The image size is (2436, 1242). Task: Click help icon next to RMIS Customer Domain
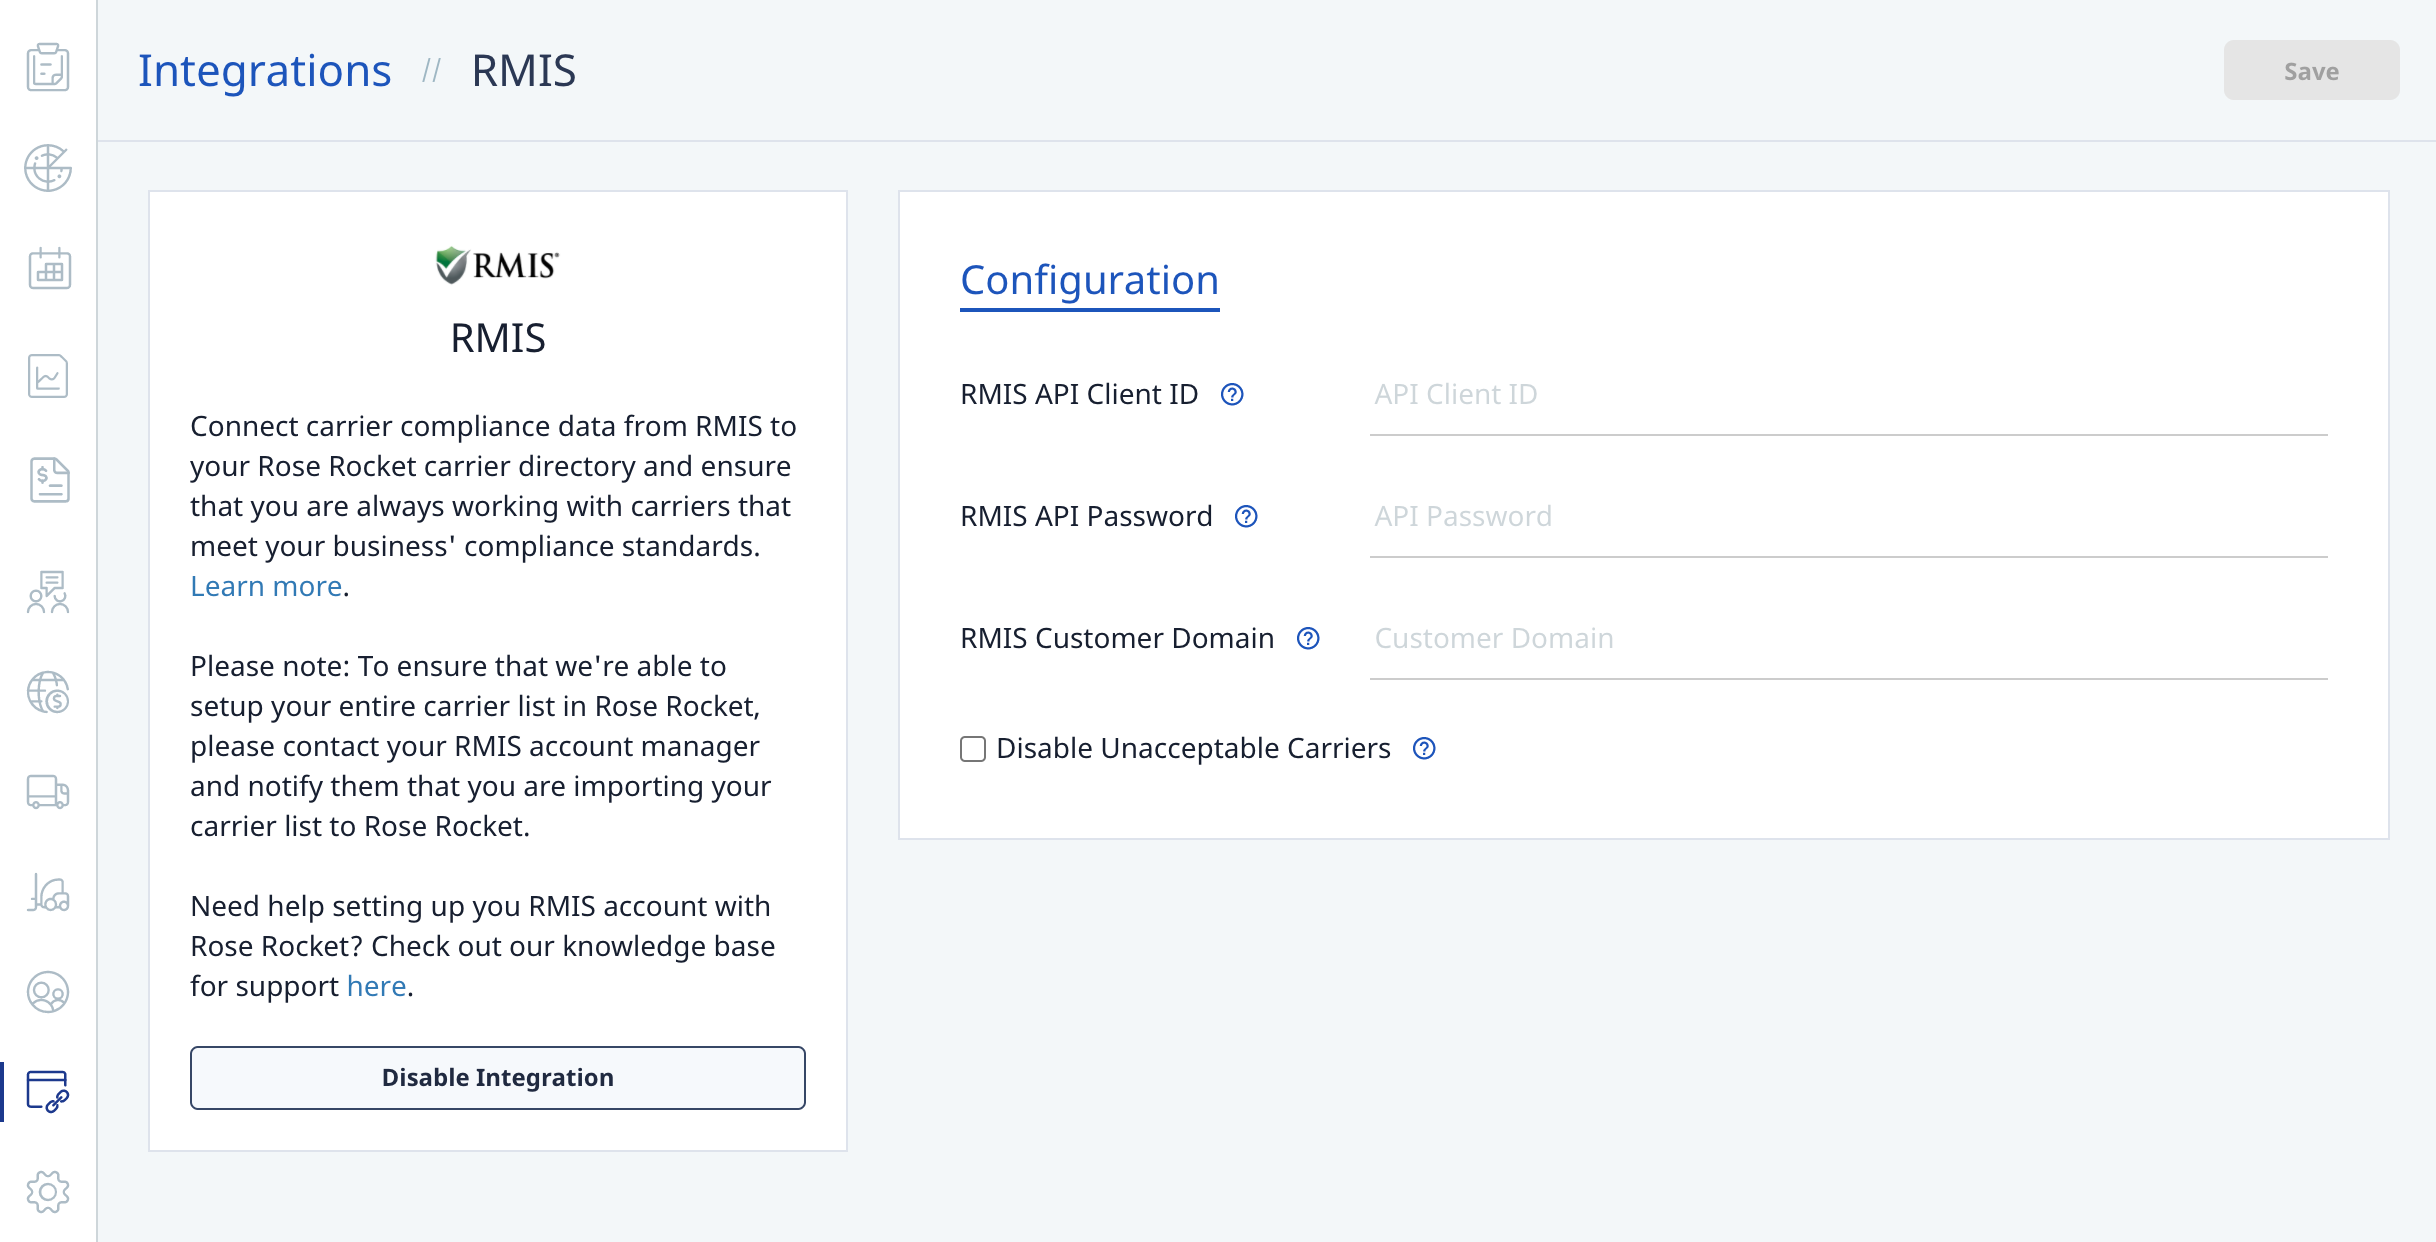click(1308, 639)
